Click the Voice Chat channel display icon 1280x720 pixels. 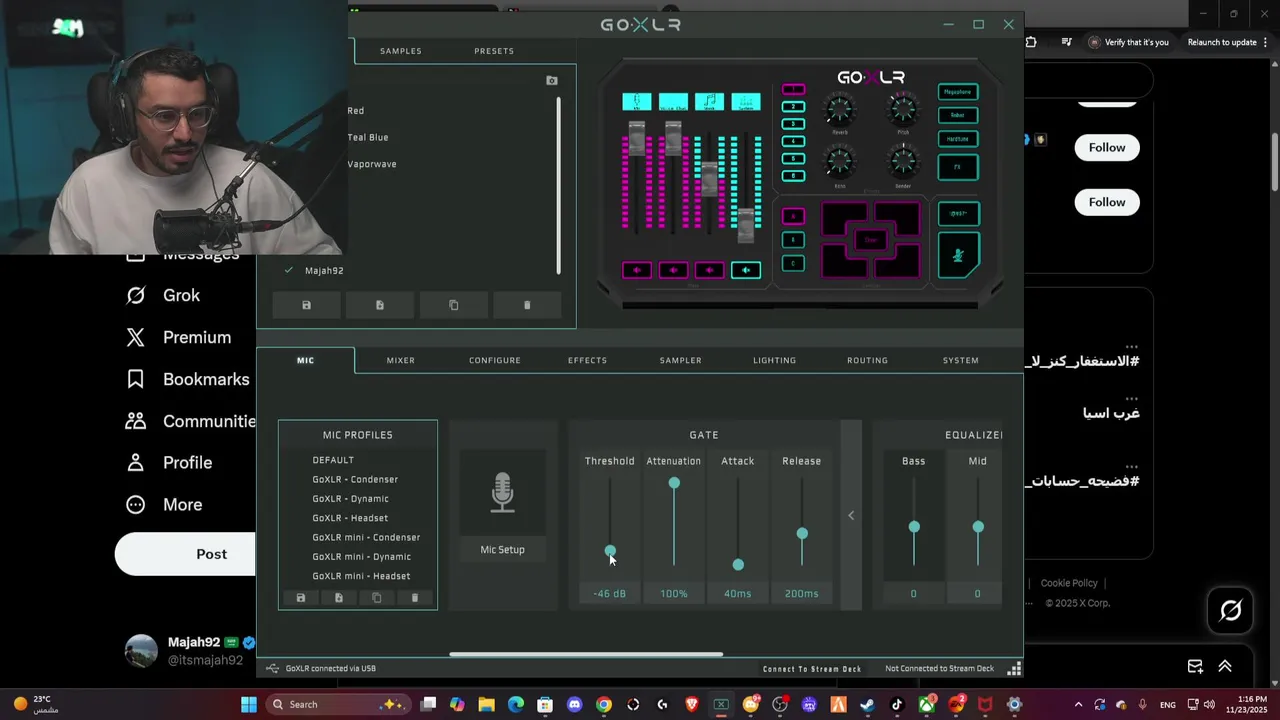click(x=673, y=102)
